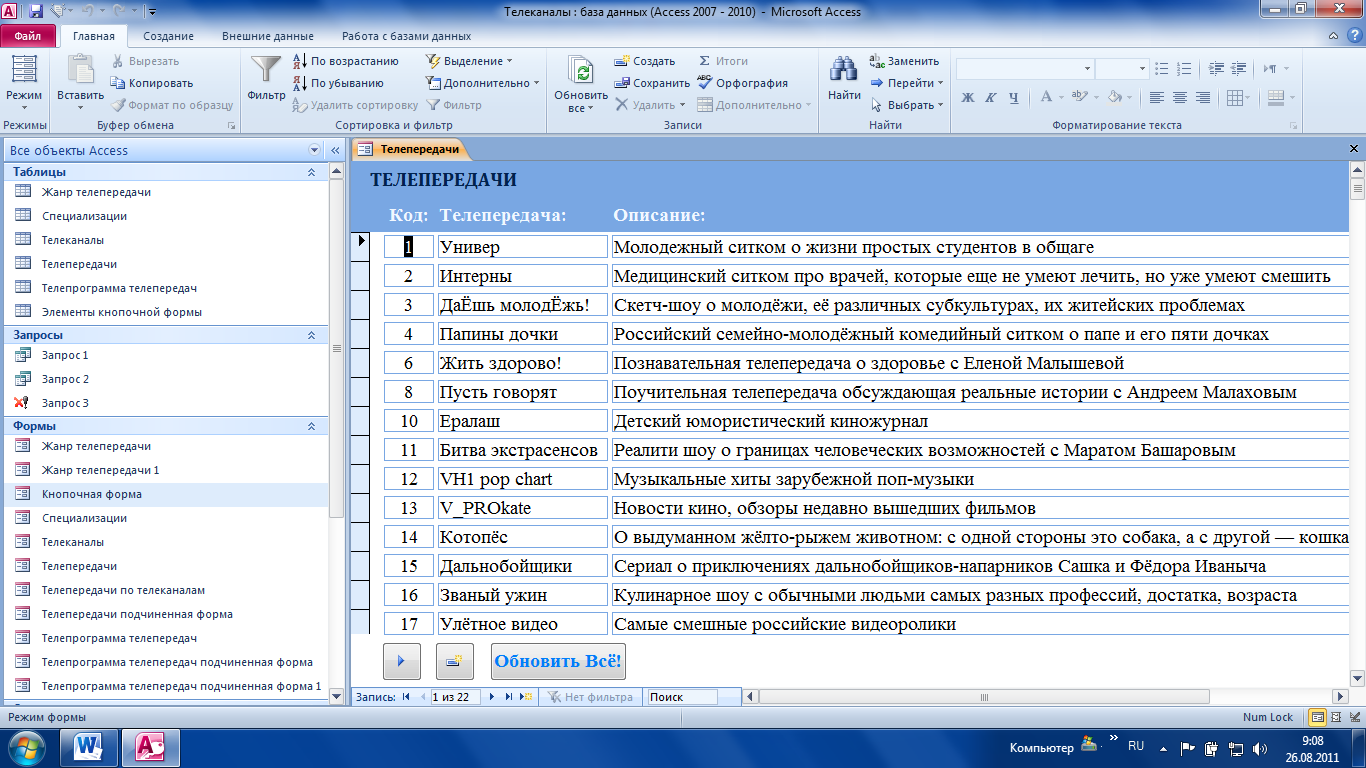Switch to Внешние данные ribbon tab
This screenshot has height=768, width=1366.
(267, 36)
